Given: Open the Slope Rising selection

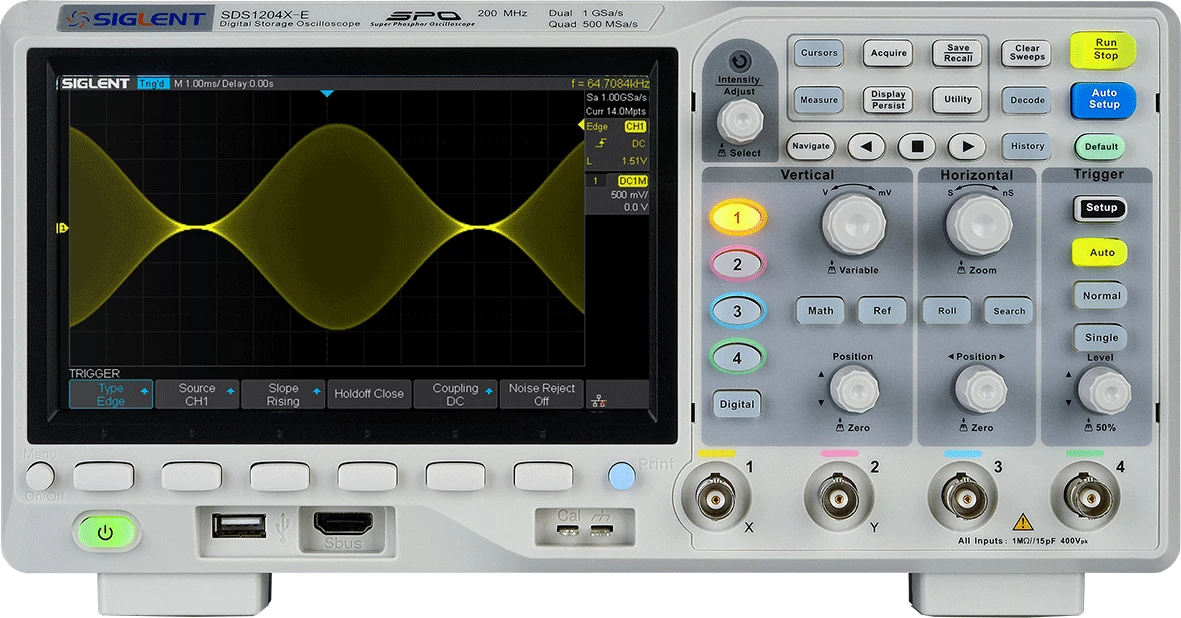Looking at the screenshot, I should (x=283, y=395).
